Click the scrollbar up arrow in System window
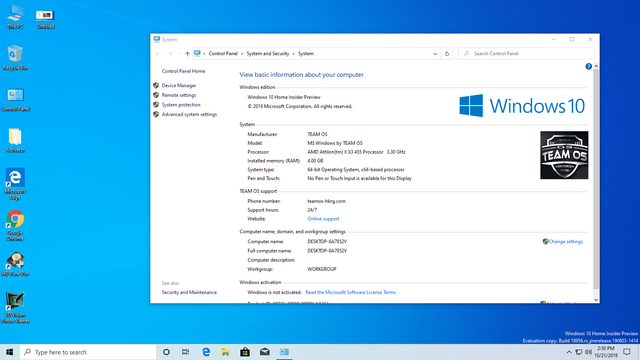The height and width of the screenshot is (360, 640). tap(596, 66)
